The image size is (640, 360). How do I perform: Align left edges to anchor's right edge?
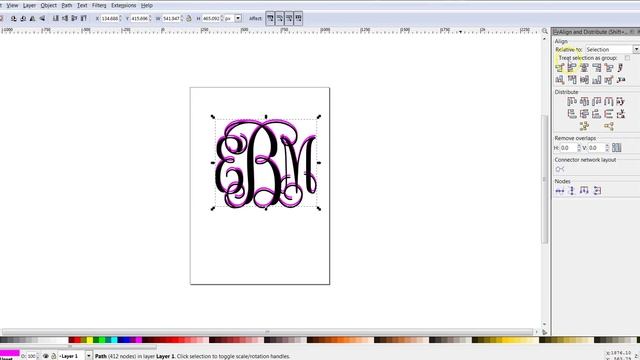pos(609,68)
